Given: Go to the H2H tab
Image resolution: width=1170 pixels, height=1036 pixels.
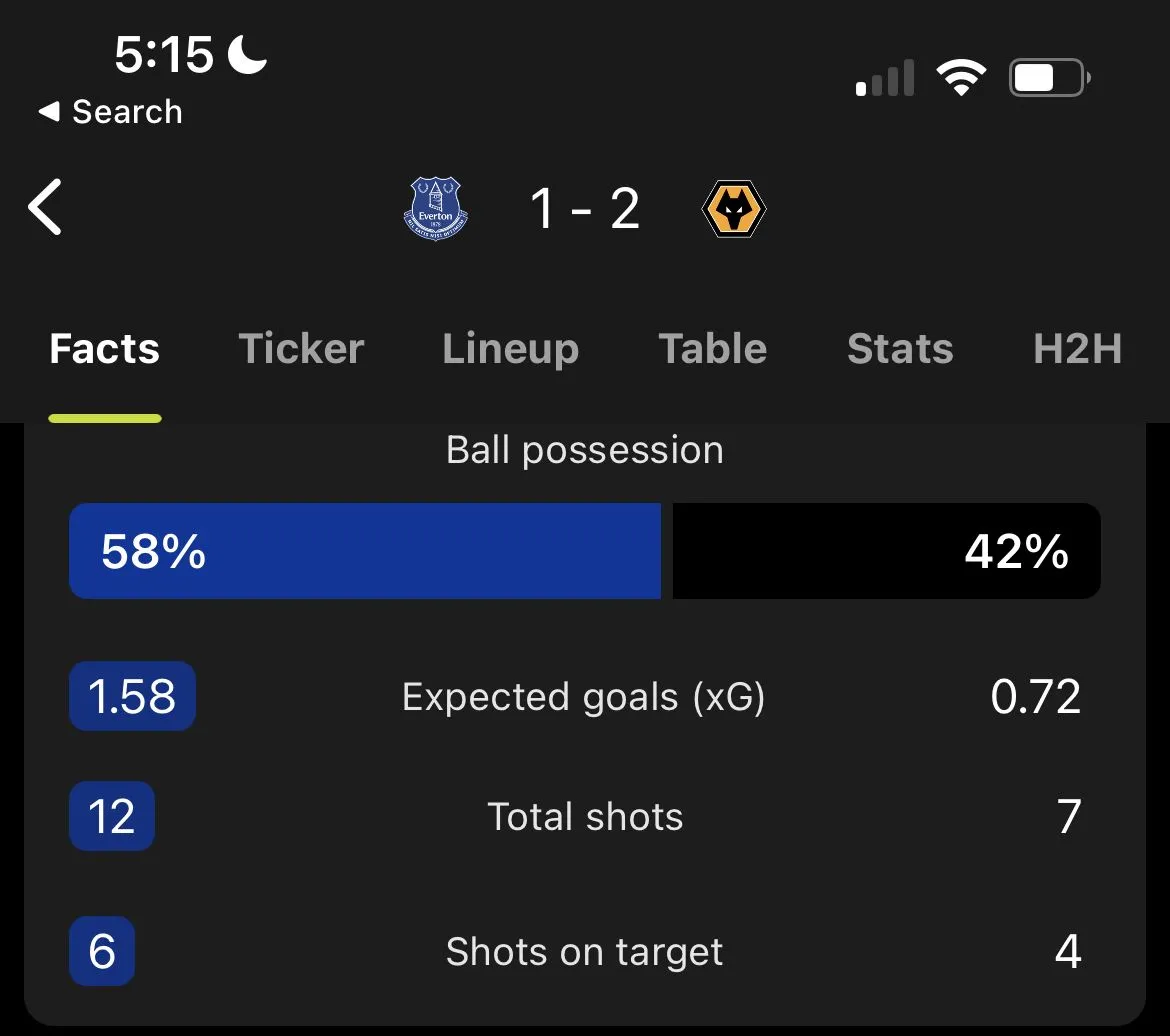Looking at the screenshot, I should coord(1077,349).
